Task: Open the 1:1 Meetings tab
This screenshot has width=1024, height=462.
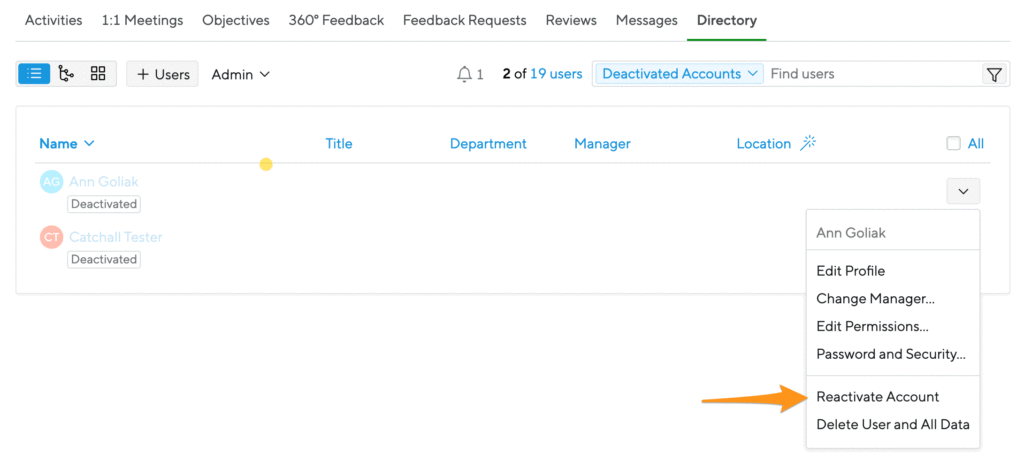Action: click(142, 20)
